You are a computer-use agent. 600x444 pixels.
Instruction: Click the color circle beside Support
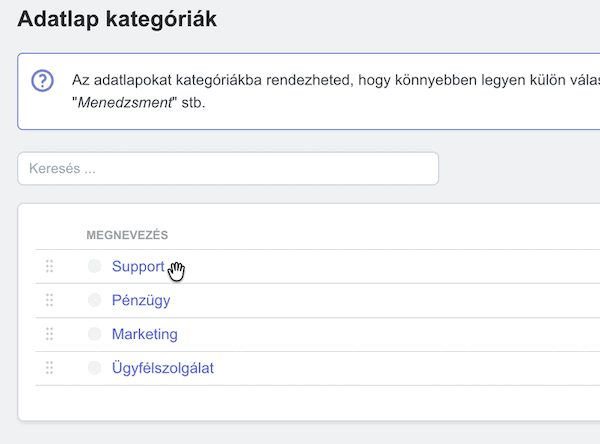click(x=95, y=266)
